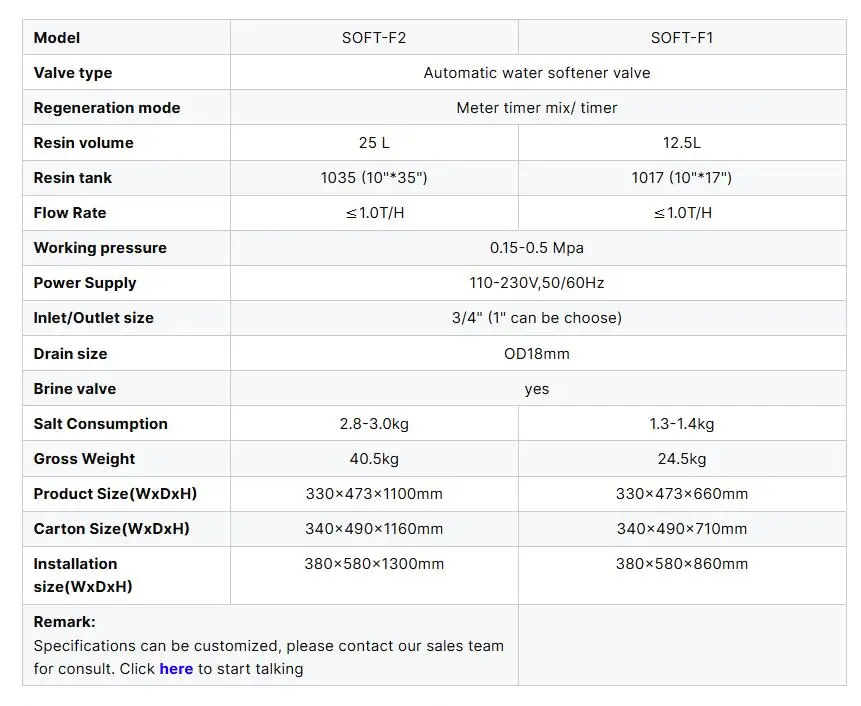Click the "Meter timer mix/ timer" value
Image resolution: width=861 pixels, height=706 pixels.
537,108
